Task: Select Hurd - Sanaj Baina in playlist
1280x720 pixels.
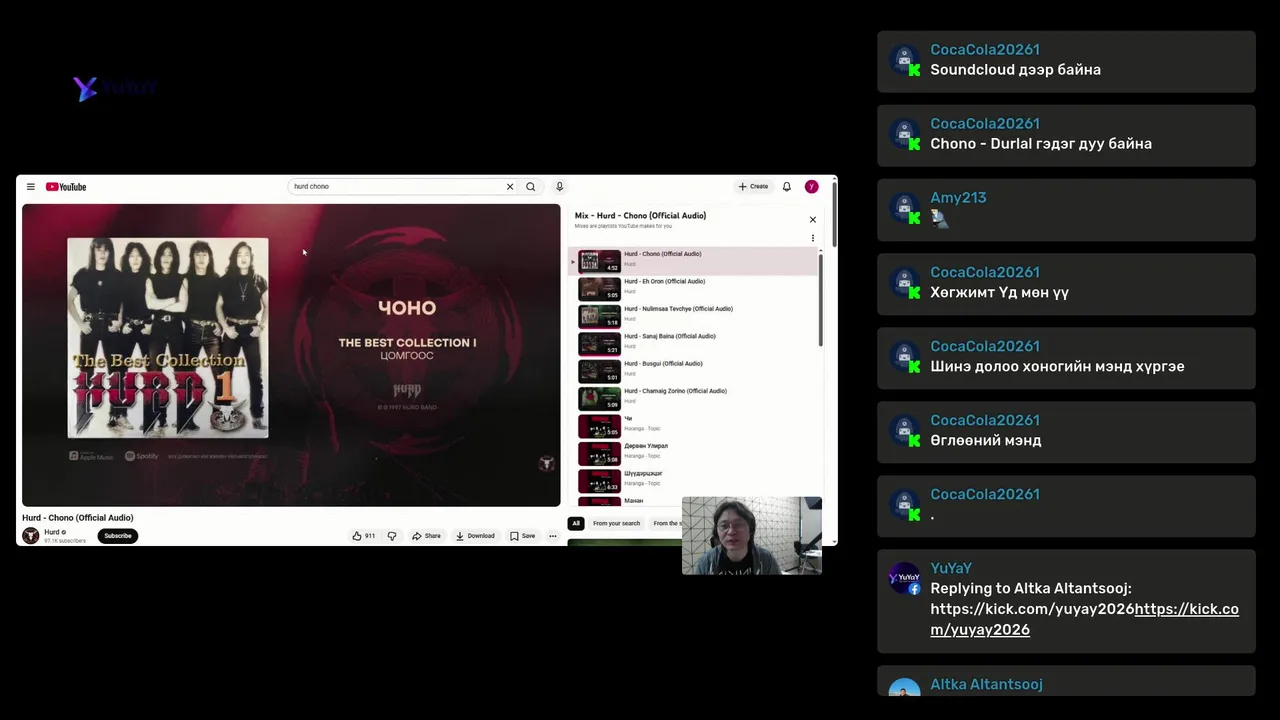Action: 695,344
